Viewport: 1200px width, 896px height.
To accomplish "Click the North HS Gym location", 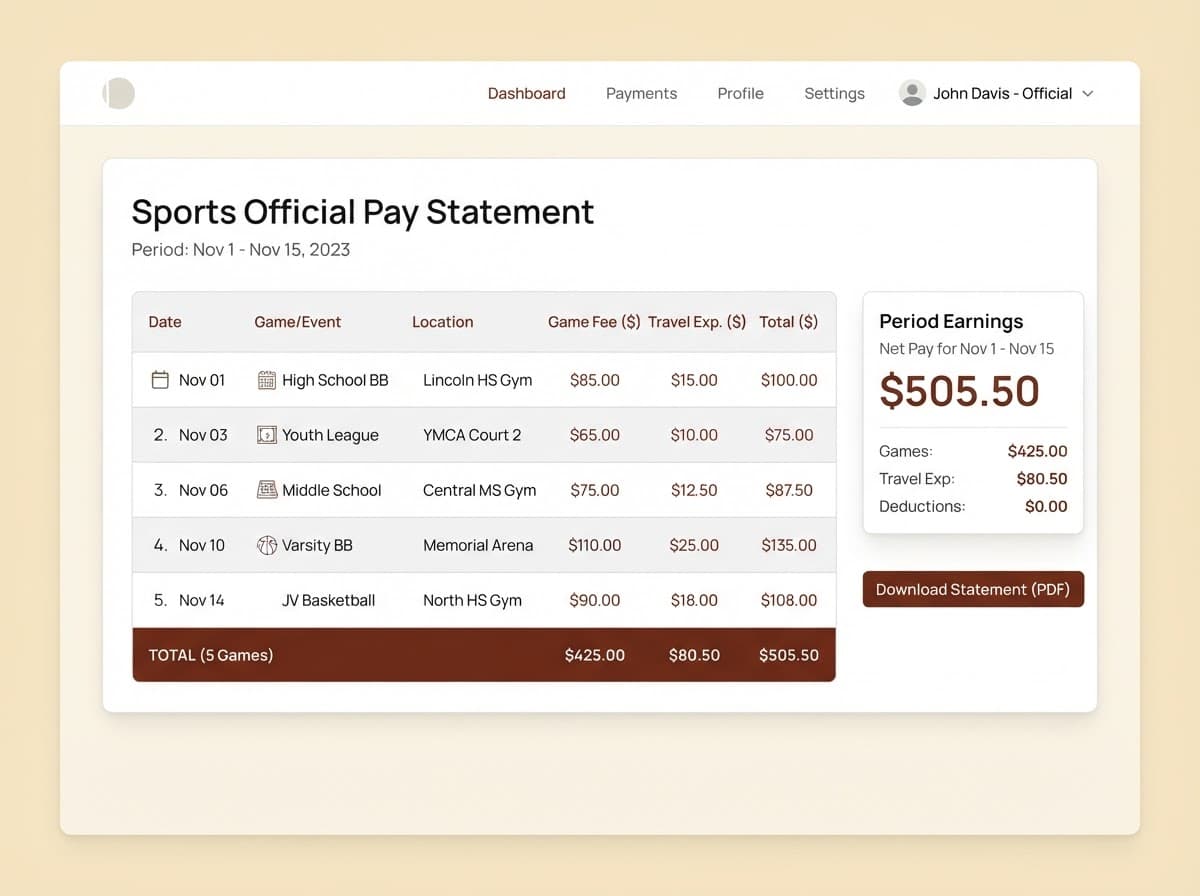I will point(473,600).
